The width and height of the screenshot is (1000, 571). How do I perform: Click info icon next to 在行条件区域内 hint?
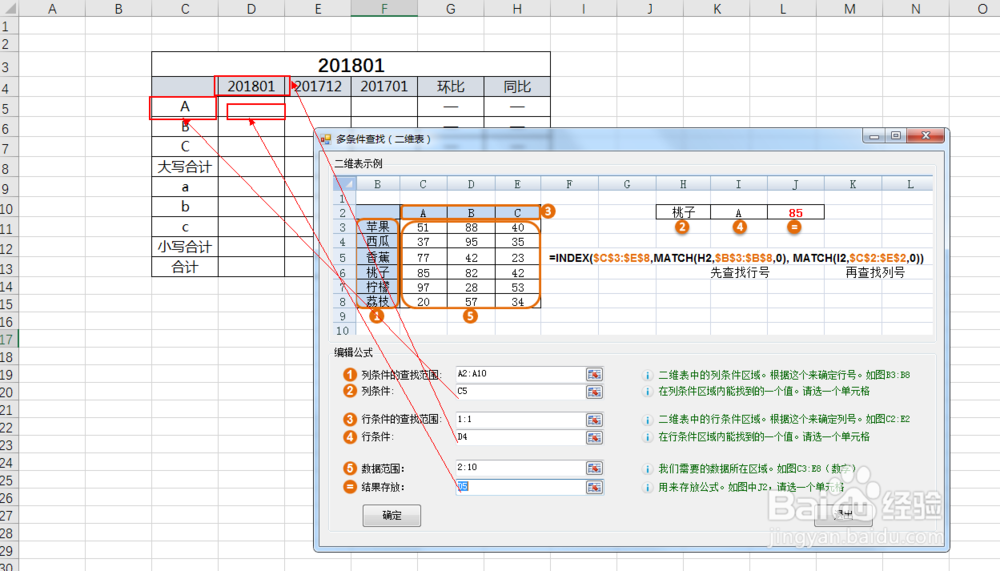(647, 437)
